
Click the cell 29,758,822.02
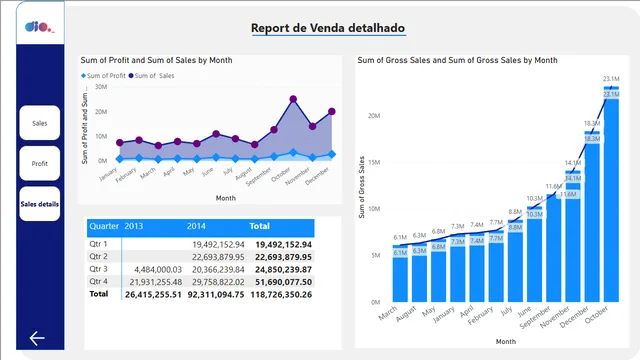point(218,282)
